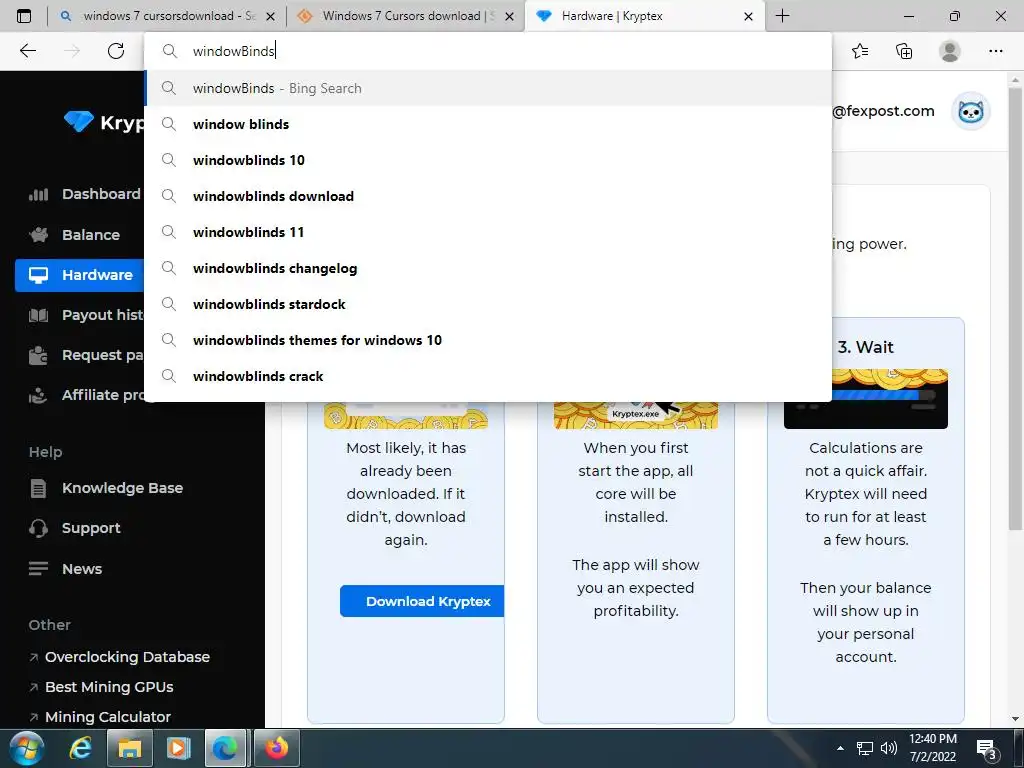This screenshot has height=768, width=1024.
Task: Open the Edge tab actions menu icon
Action: (x=24, y=16)
